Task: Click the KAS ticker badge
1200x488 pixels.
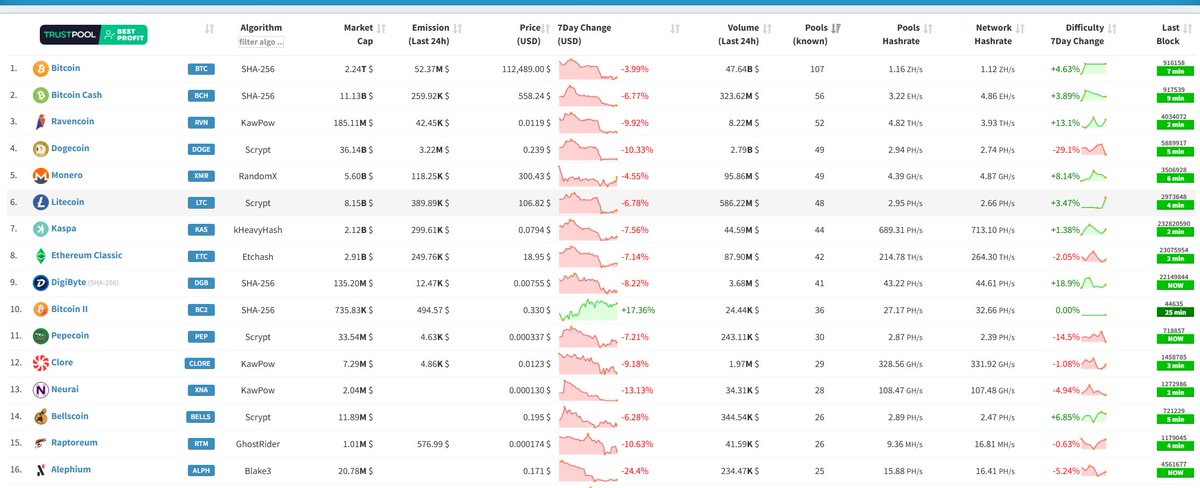Action: (201, 229)
